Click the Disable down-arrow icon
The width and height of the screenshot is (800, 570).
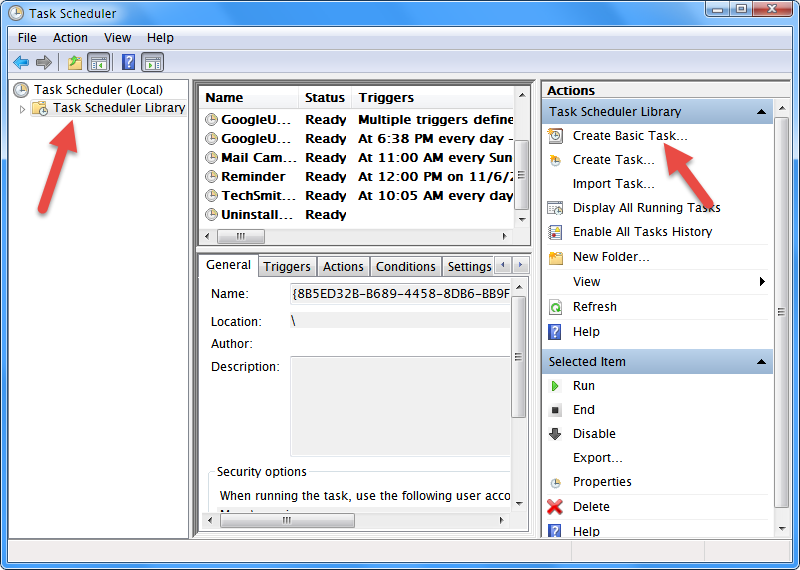555,434
